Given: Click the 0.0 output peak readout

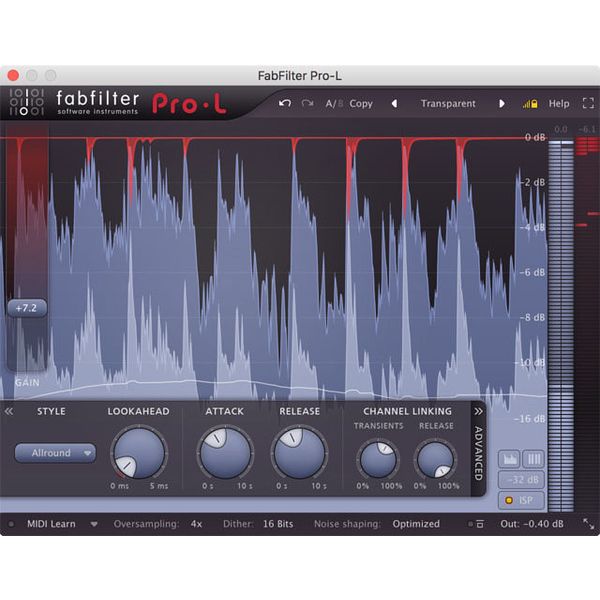Looking at the screenshot, I should (561, 129).
